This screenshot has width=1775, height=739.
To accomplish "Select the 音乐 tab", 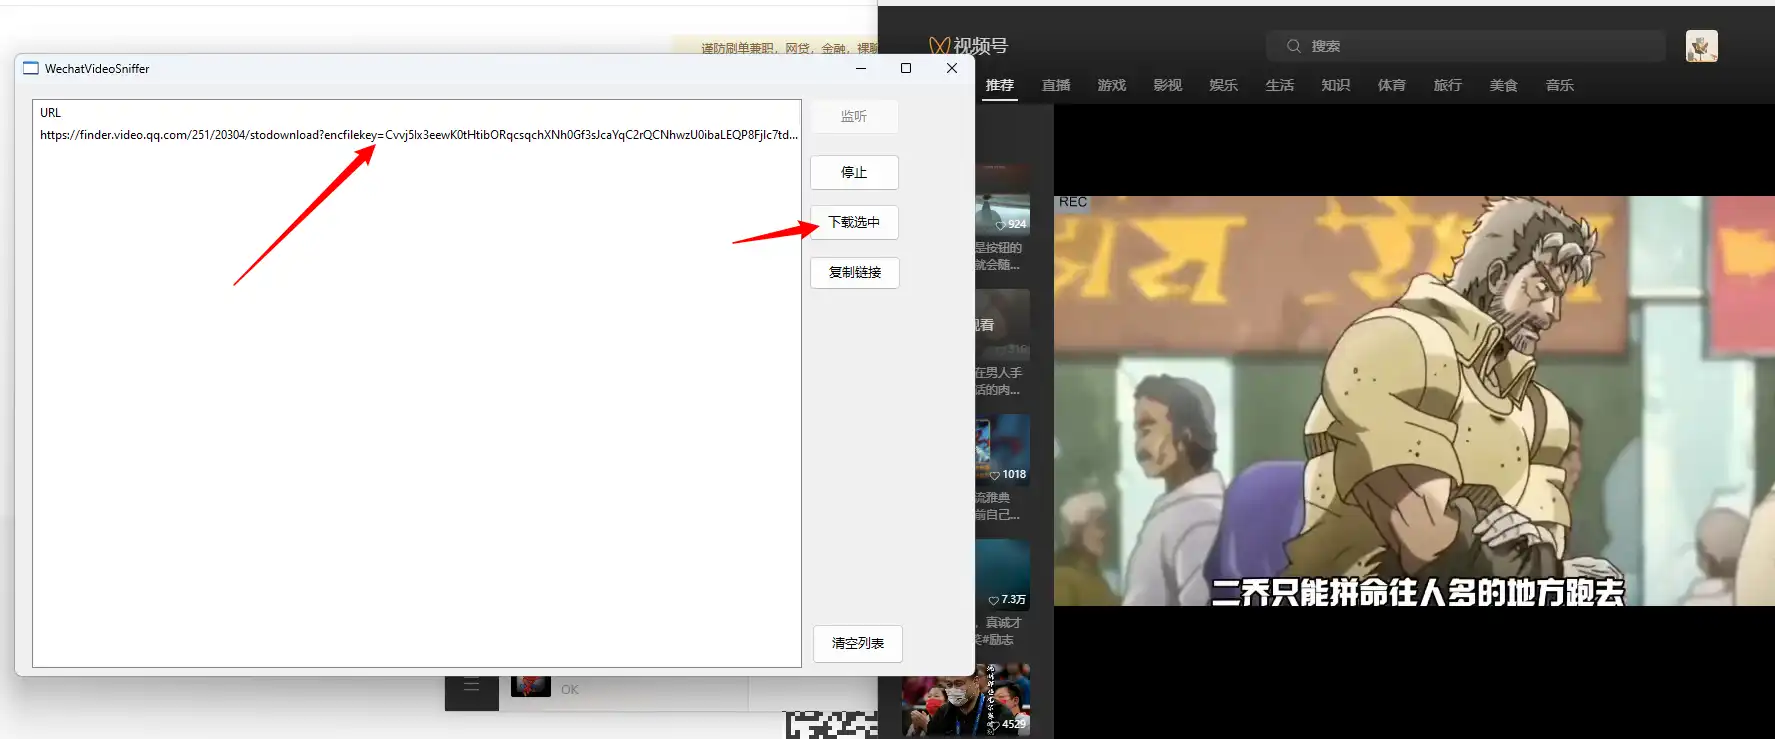I will [x=1559, y=86].
